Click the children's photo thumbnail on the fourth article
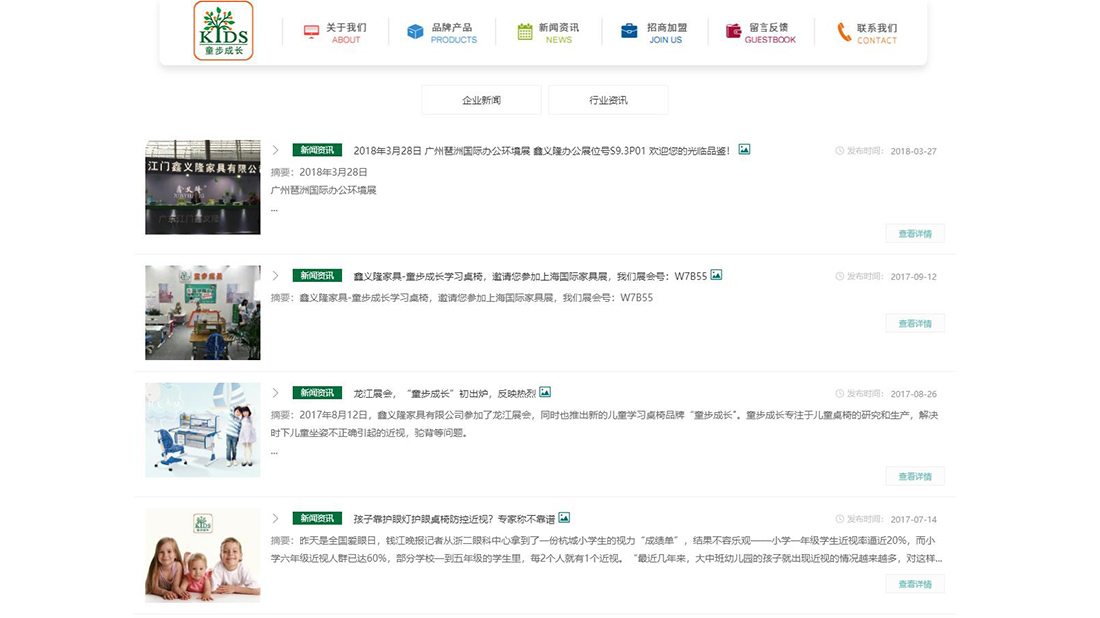The image size is (1100, 618). coord(202,555)
